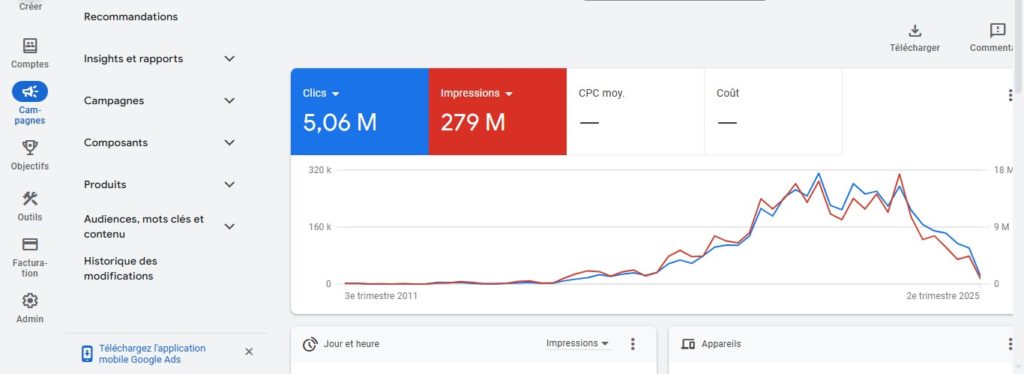Click the Télécharger download icon

(x=915, y=31)
